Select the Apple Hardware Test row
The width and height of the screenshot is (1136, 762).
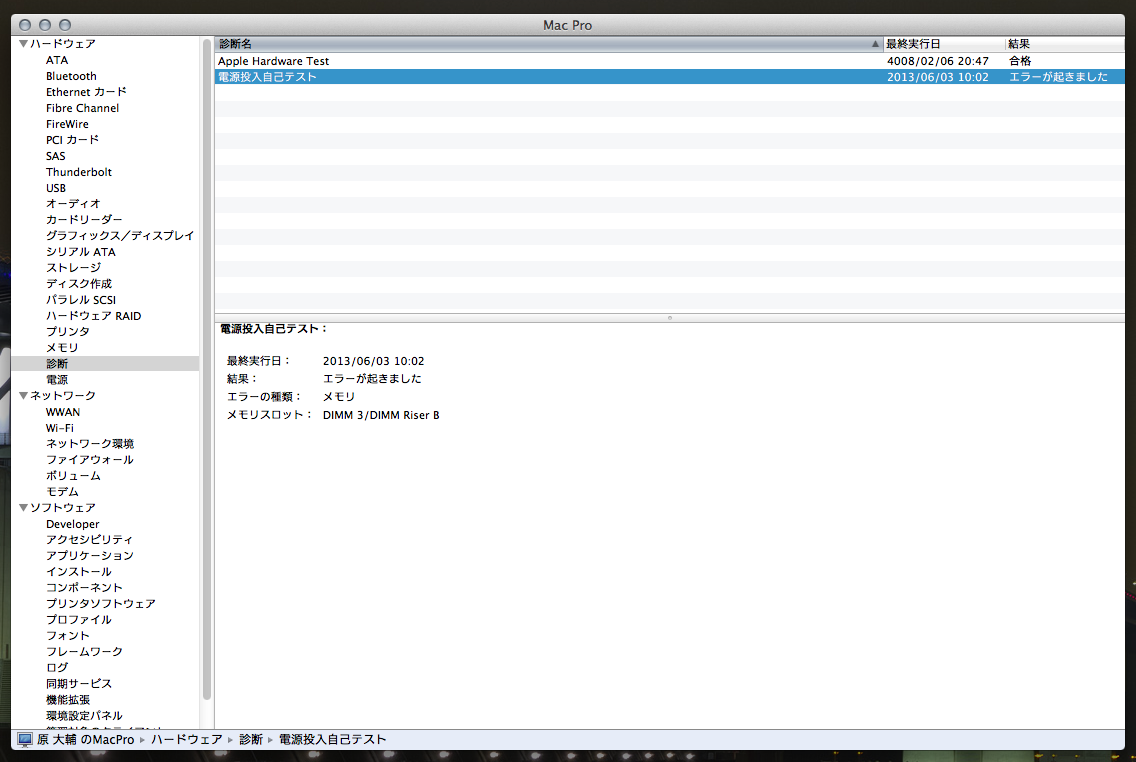click(669, 61)
